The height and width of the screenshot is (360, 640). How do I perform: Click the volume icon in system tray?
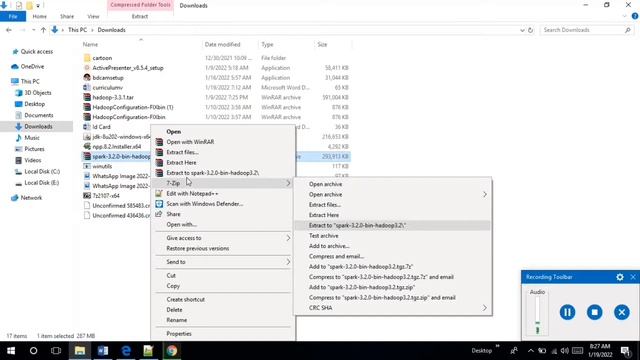pyautogui.click(x=564, y=351)
